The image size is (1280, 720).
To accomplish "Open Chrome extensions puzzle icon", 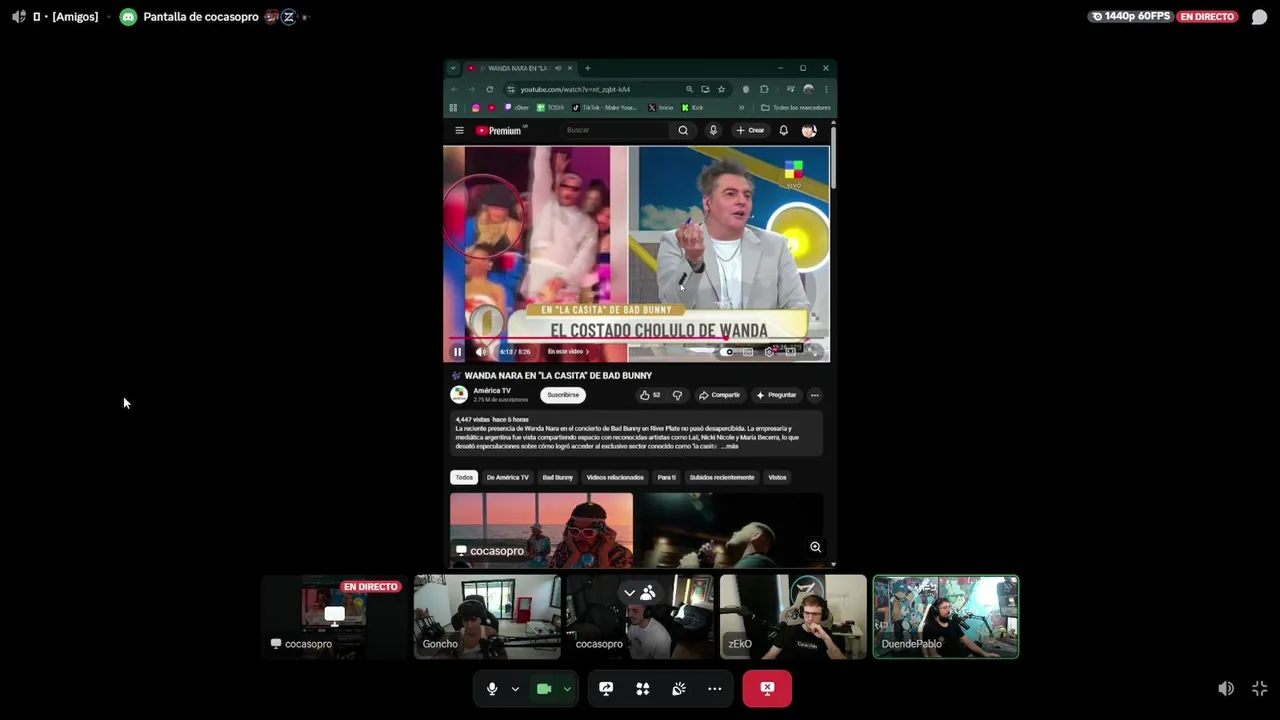I will click(x=764, y=89).
